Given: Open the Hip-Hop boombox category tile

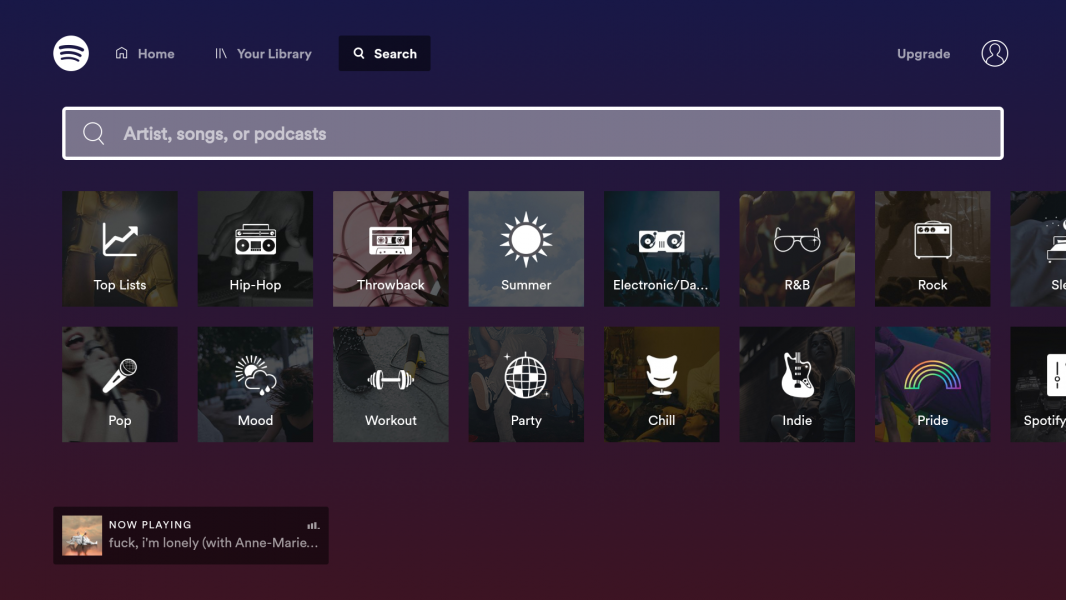Looking at the screenshot, I should coord(255,249).
